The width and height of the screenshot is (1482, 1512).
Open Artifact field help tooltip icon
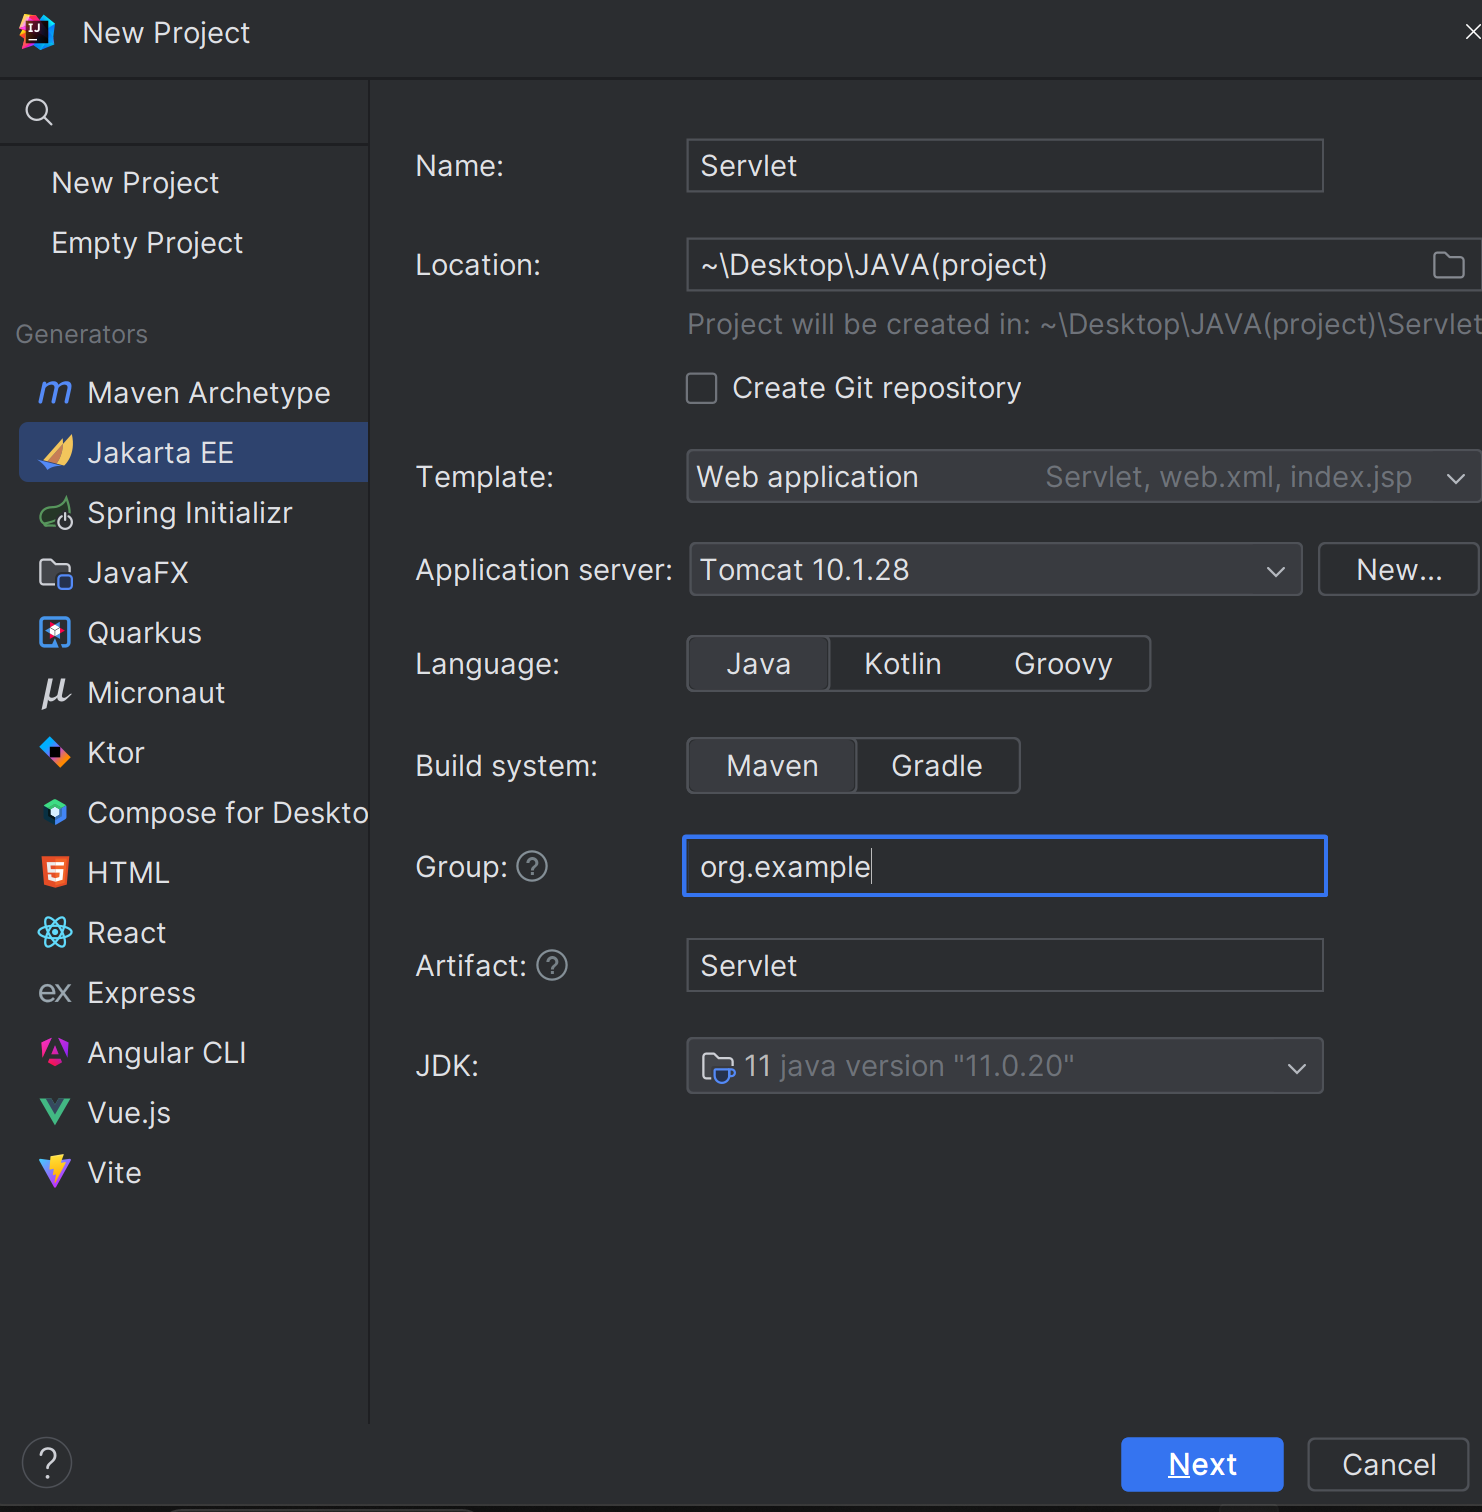pos(552,965)
